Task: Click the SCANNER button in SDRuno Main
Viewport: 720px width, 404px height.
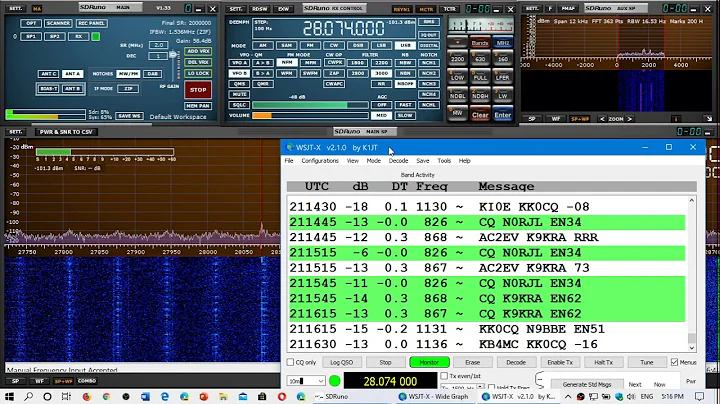Action: coord(58,23)
